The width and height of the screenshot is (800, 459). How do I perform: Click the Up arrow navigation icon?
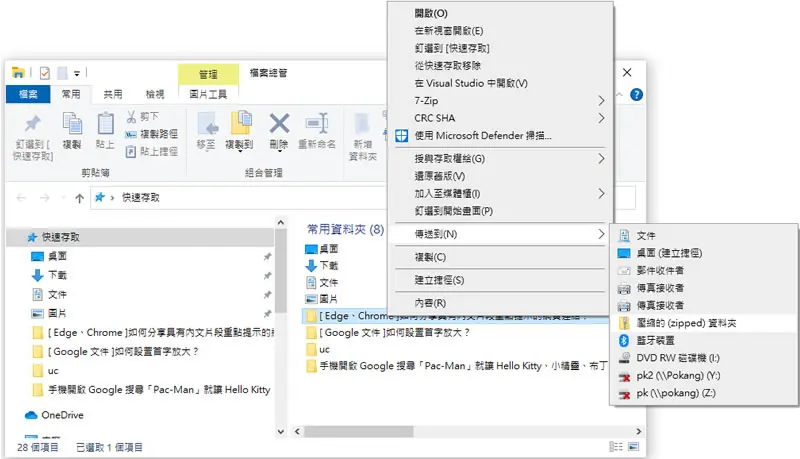79,198
